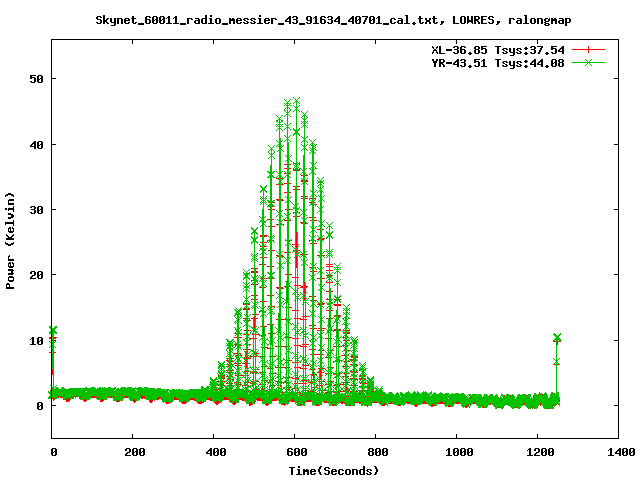Click the x-axis tick label 1200

[x=540, y=452]
